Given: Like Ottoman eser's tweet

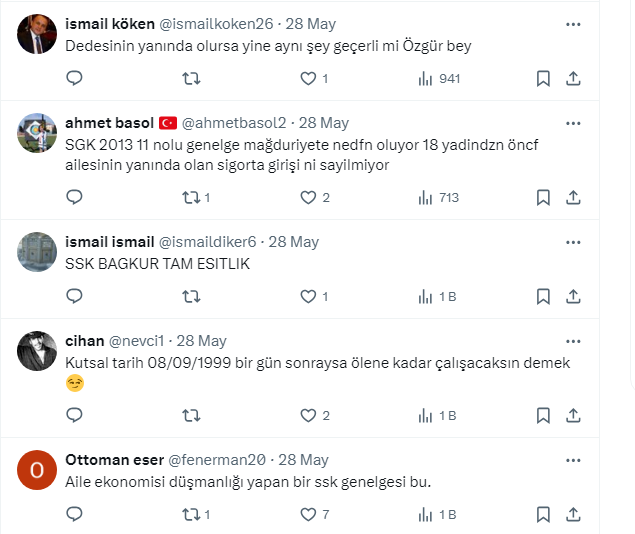Looking at the screenshot, I should click(309, 514).
